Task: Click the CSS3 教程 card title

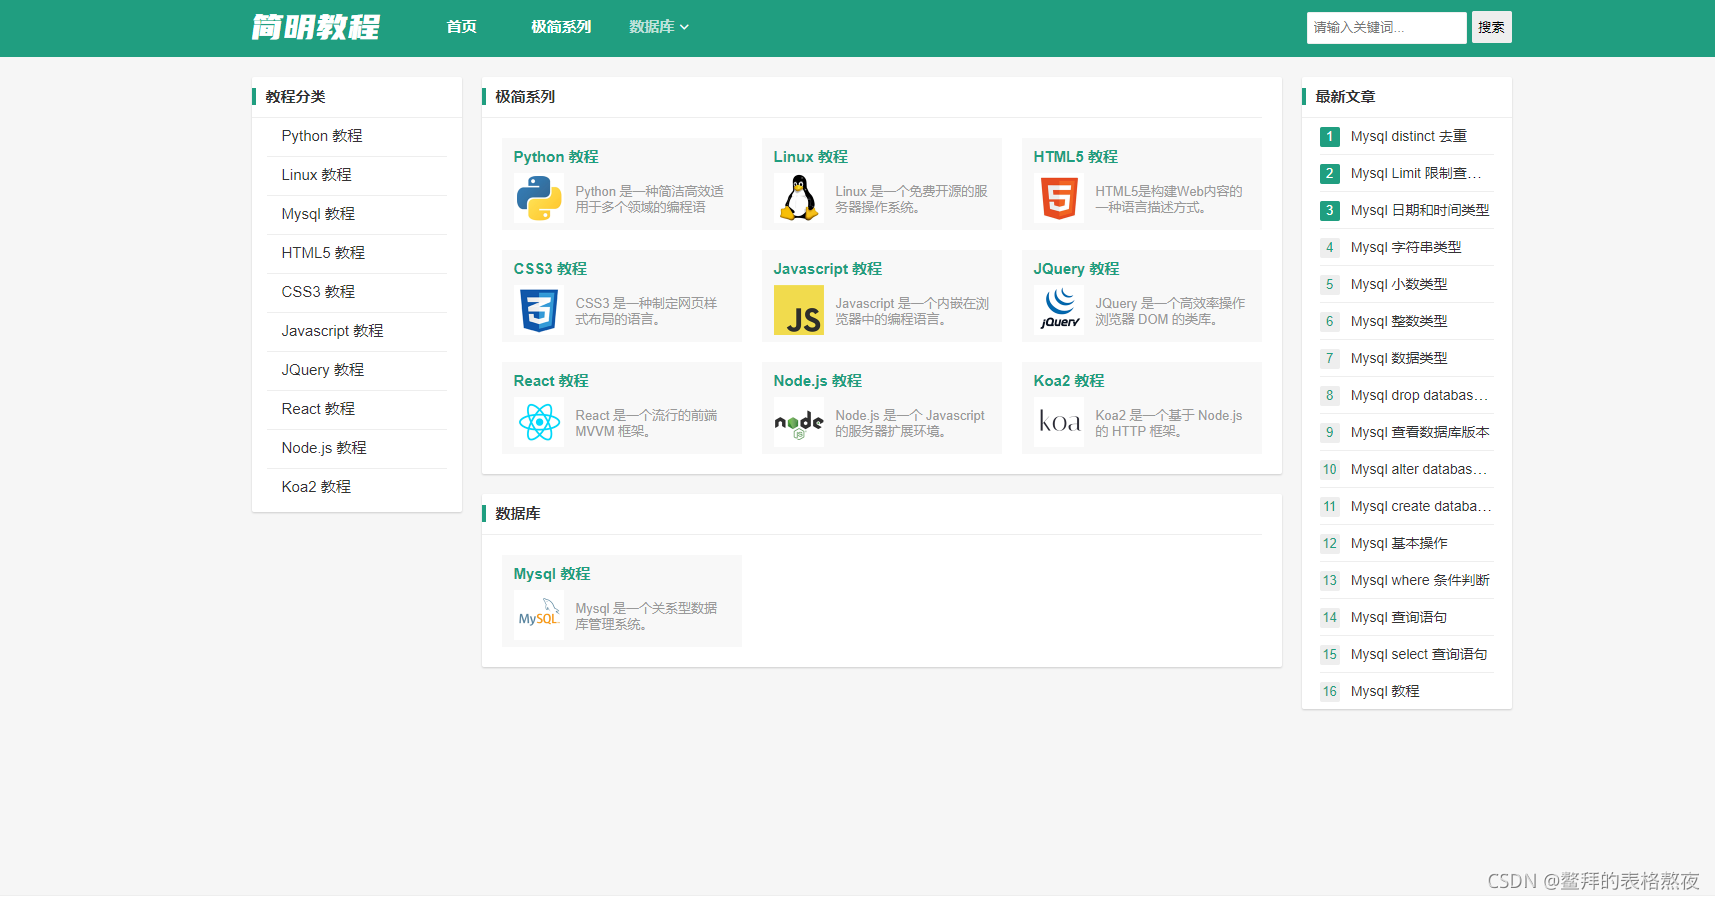Action: click(x=550, y=269)
